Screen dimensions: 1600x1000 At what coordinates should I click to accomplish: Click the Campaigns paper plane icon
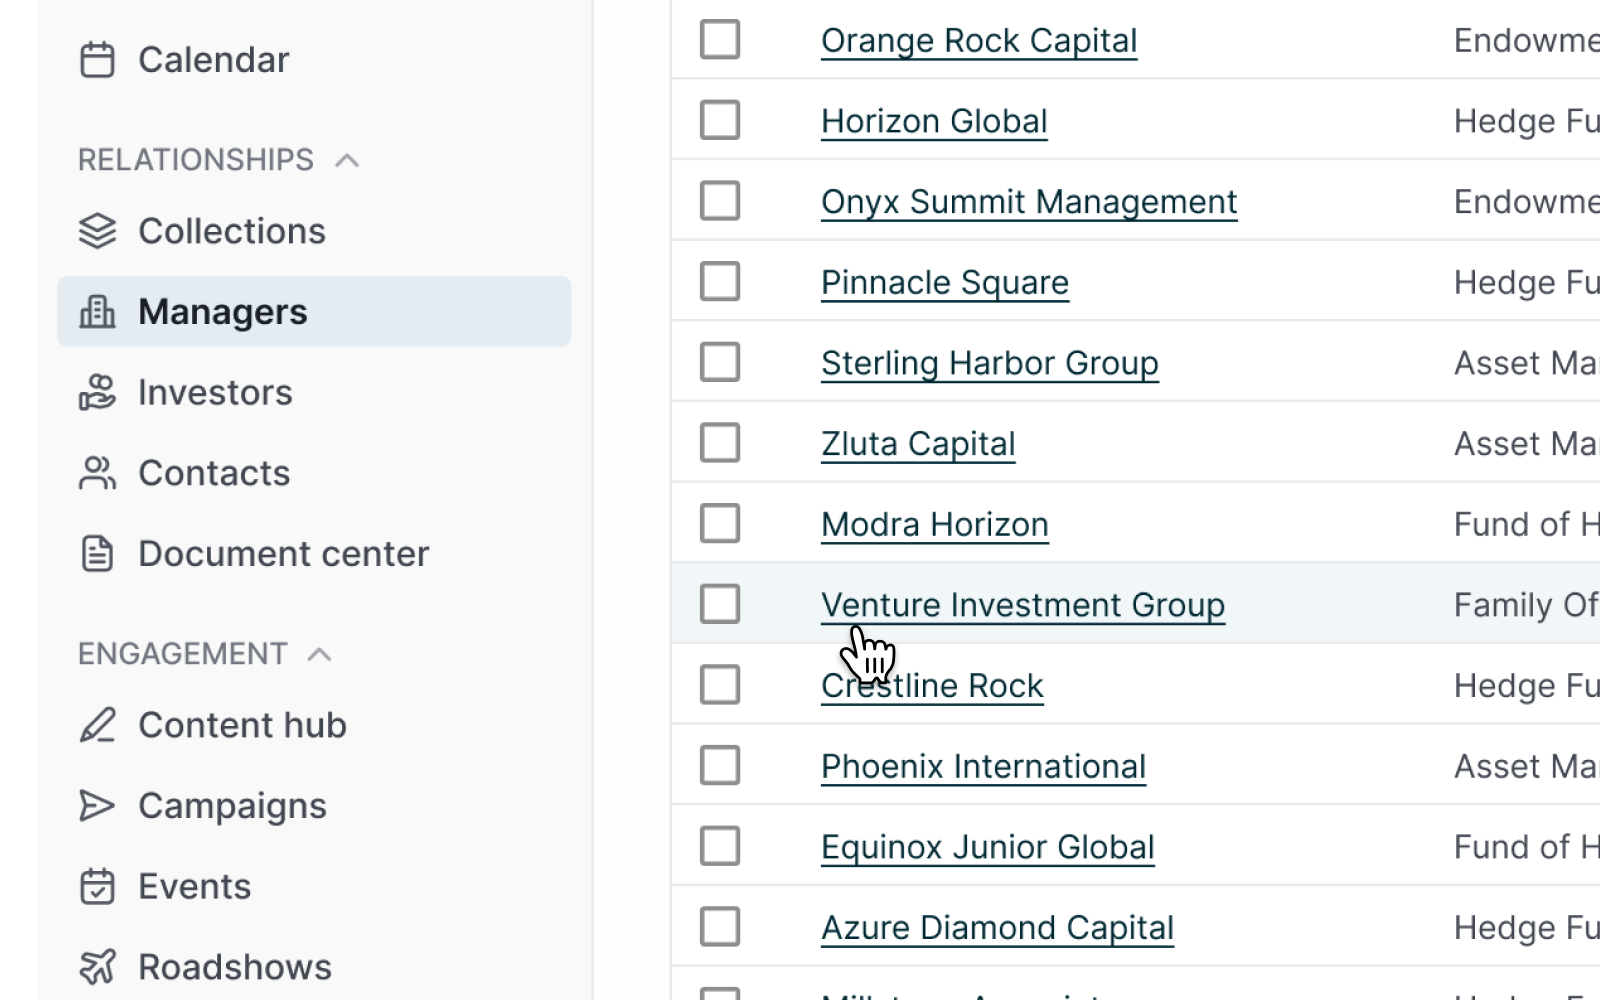[x=97, y=806]
